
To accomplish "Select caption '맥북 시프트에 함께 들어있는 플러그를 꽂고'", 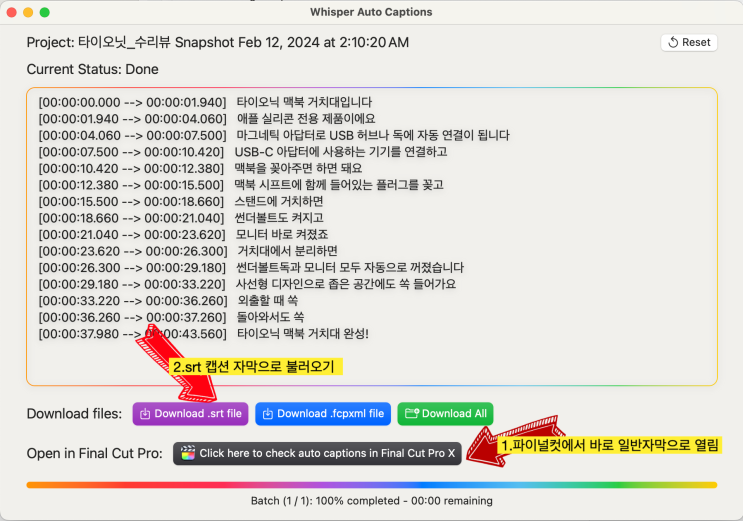I will pos(339,185).
